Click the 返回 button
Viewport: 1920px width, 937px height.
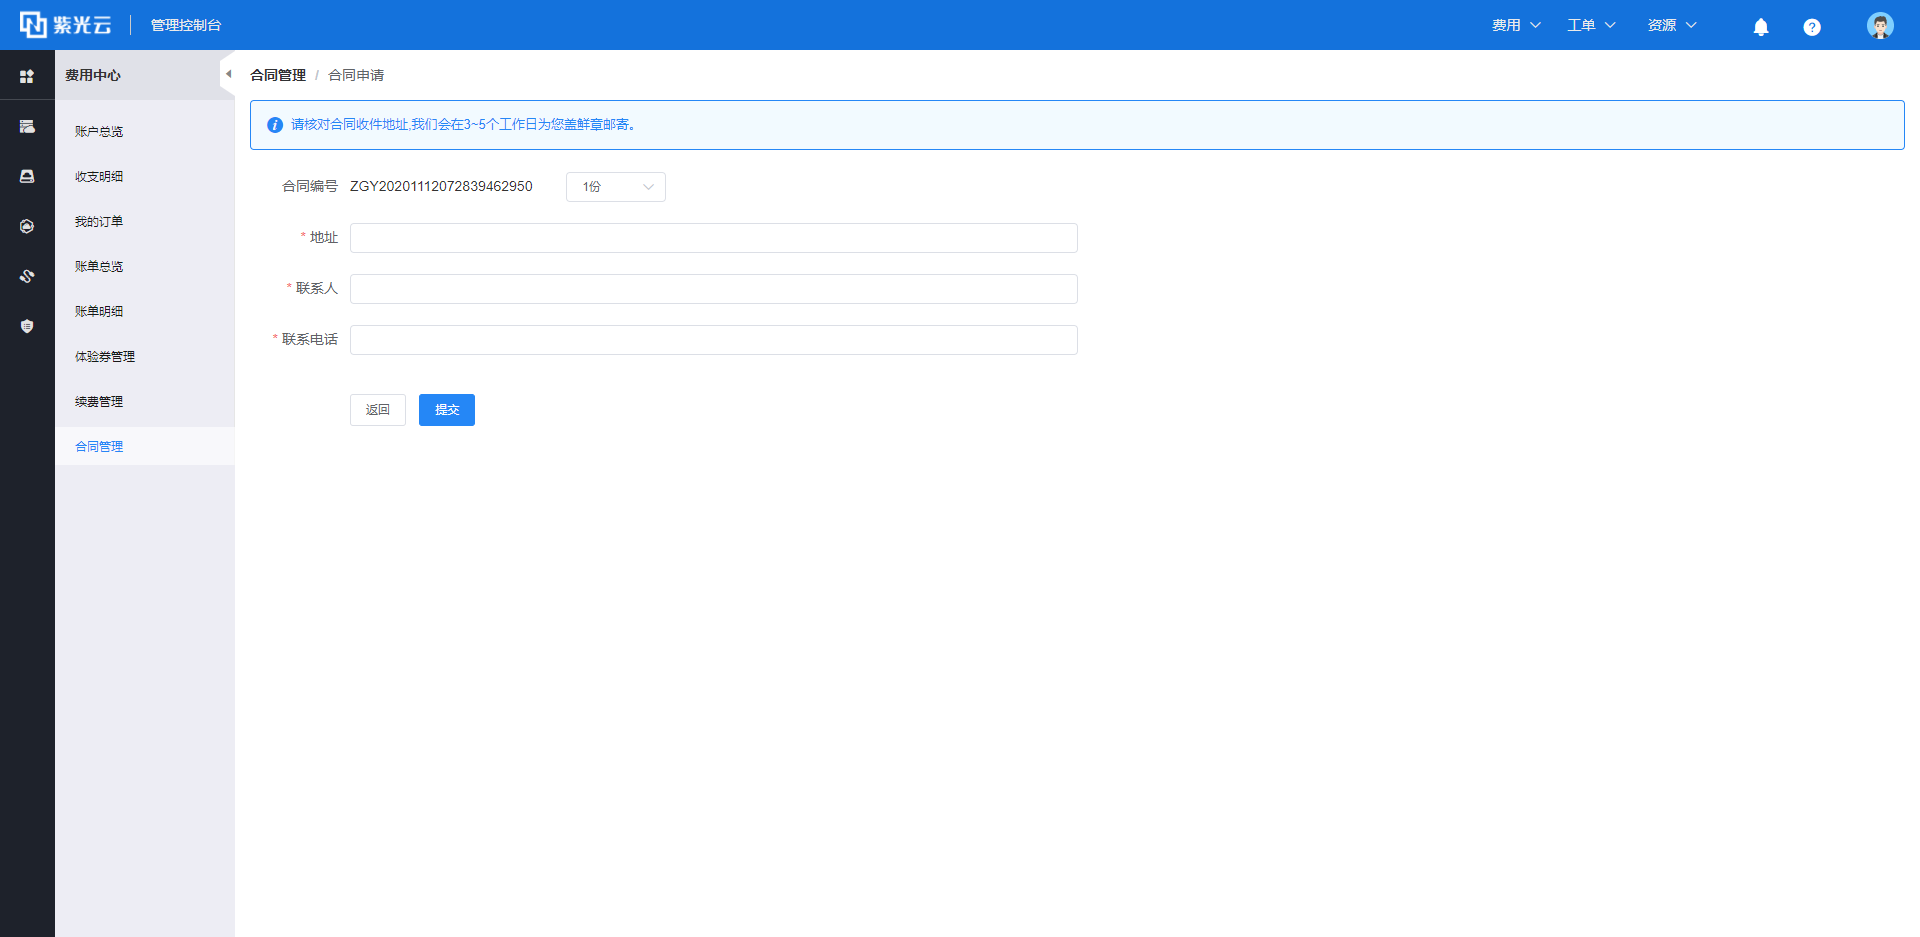[378, 410]
